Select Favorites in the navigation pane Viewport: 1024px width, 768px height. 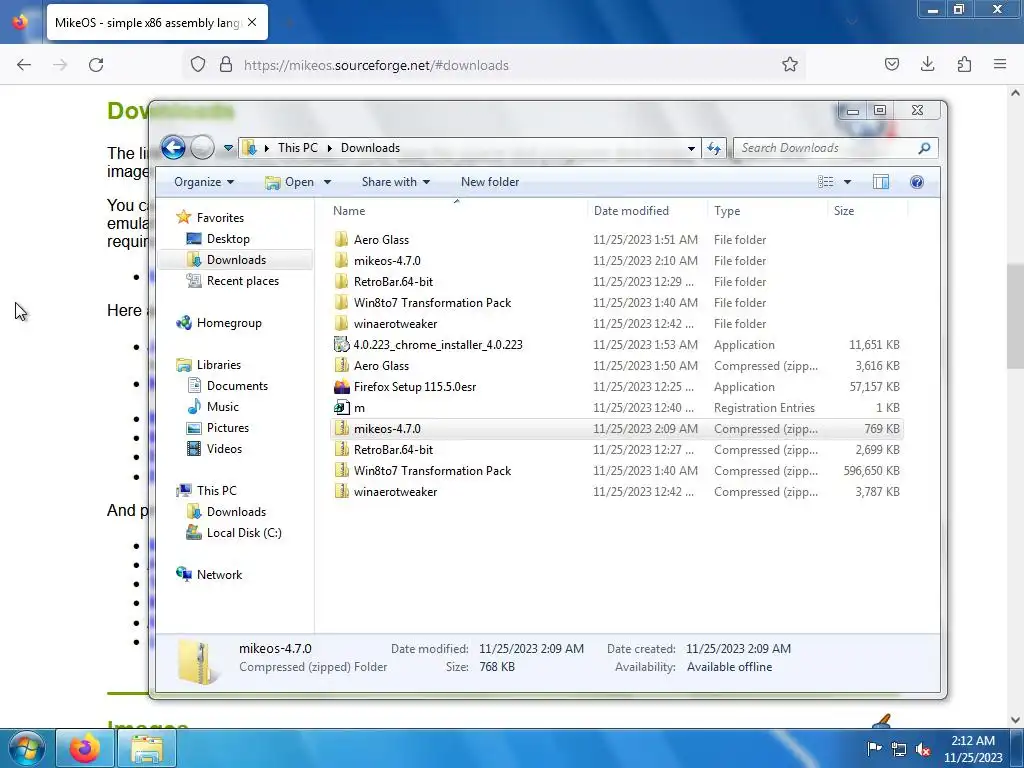pos(220,217)
